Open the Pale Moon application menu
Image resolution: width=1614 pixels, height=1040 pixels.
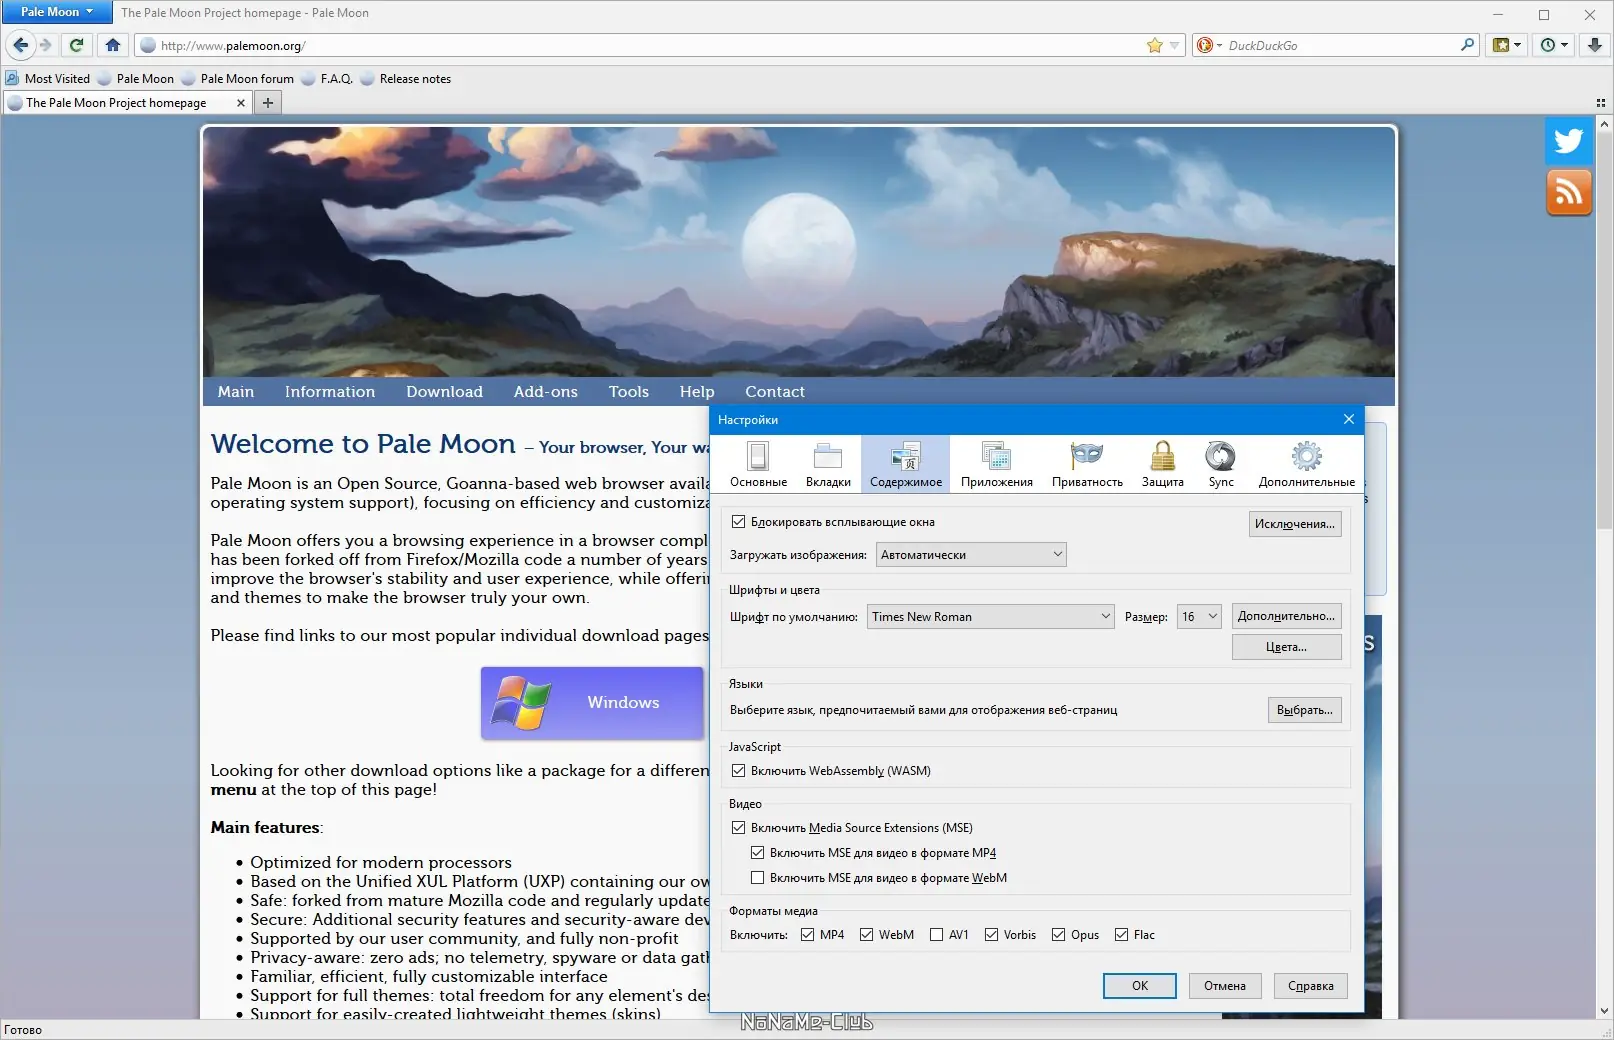pyautogui.click(x=57, y=12)
